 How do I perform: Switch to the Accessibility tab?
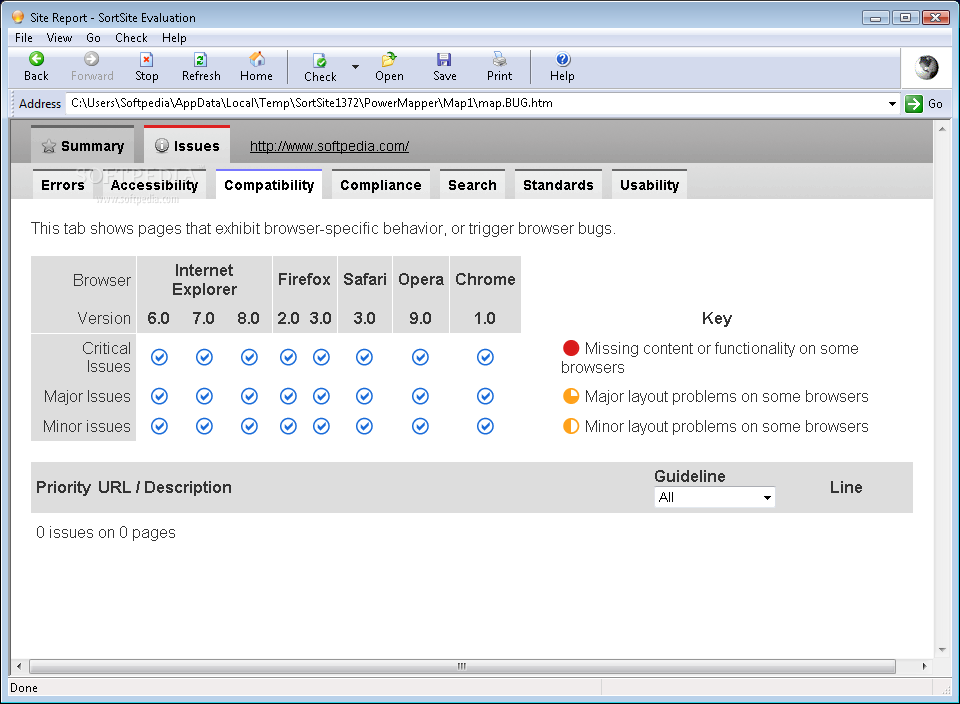[x=154, y=185]
